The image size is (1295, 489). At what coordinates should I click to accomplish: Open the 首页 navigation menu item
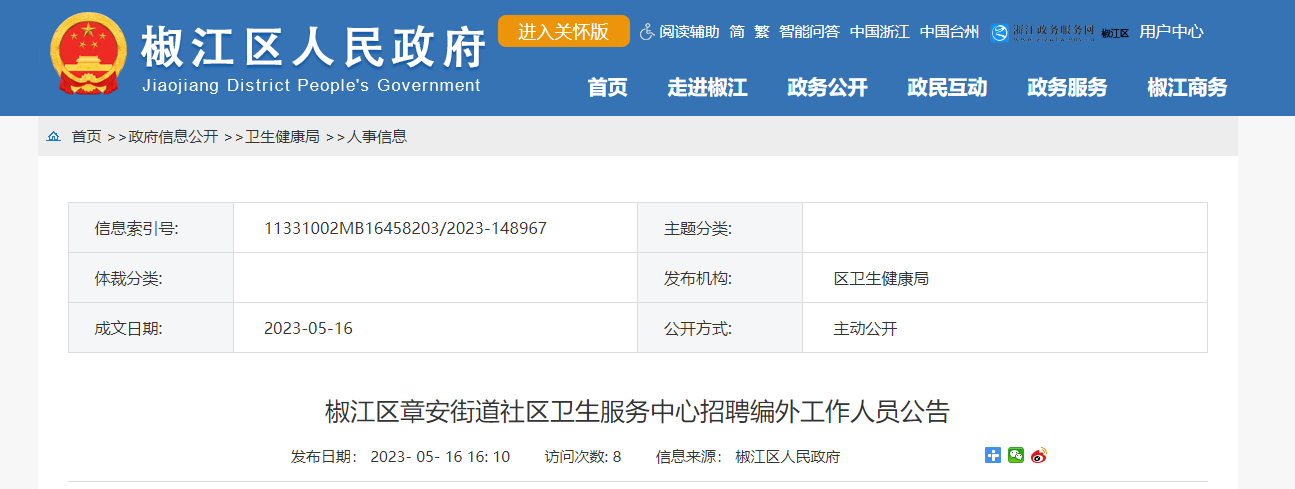[x=607, y=88]
